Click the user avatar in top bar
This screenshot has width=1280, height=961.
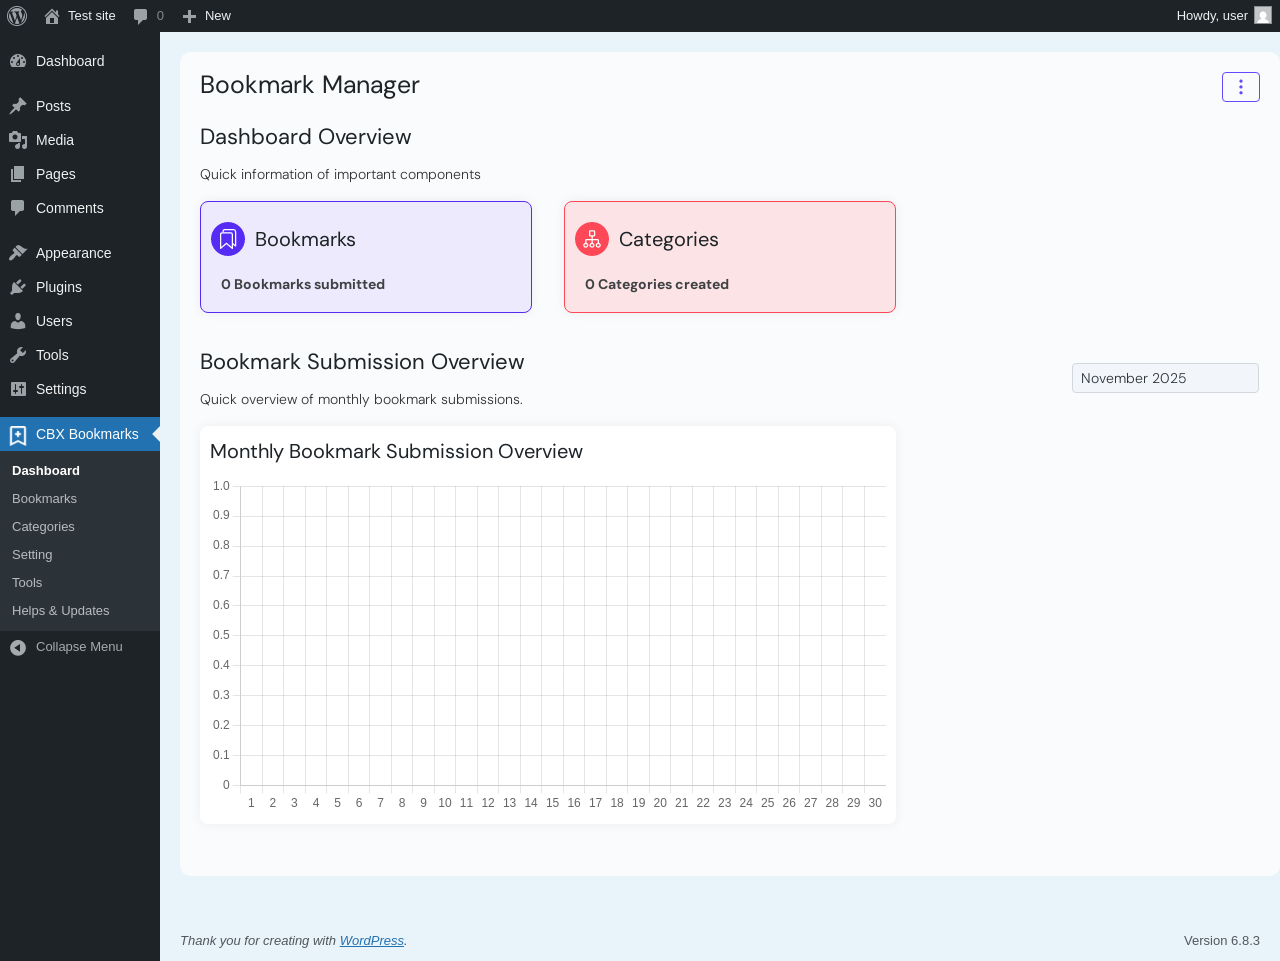[x=1263, y=16]
